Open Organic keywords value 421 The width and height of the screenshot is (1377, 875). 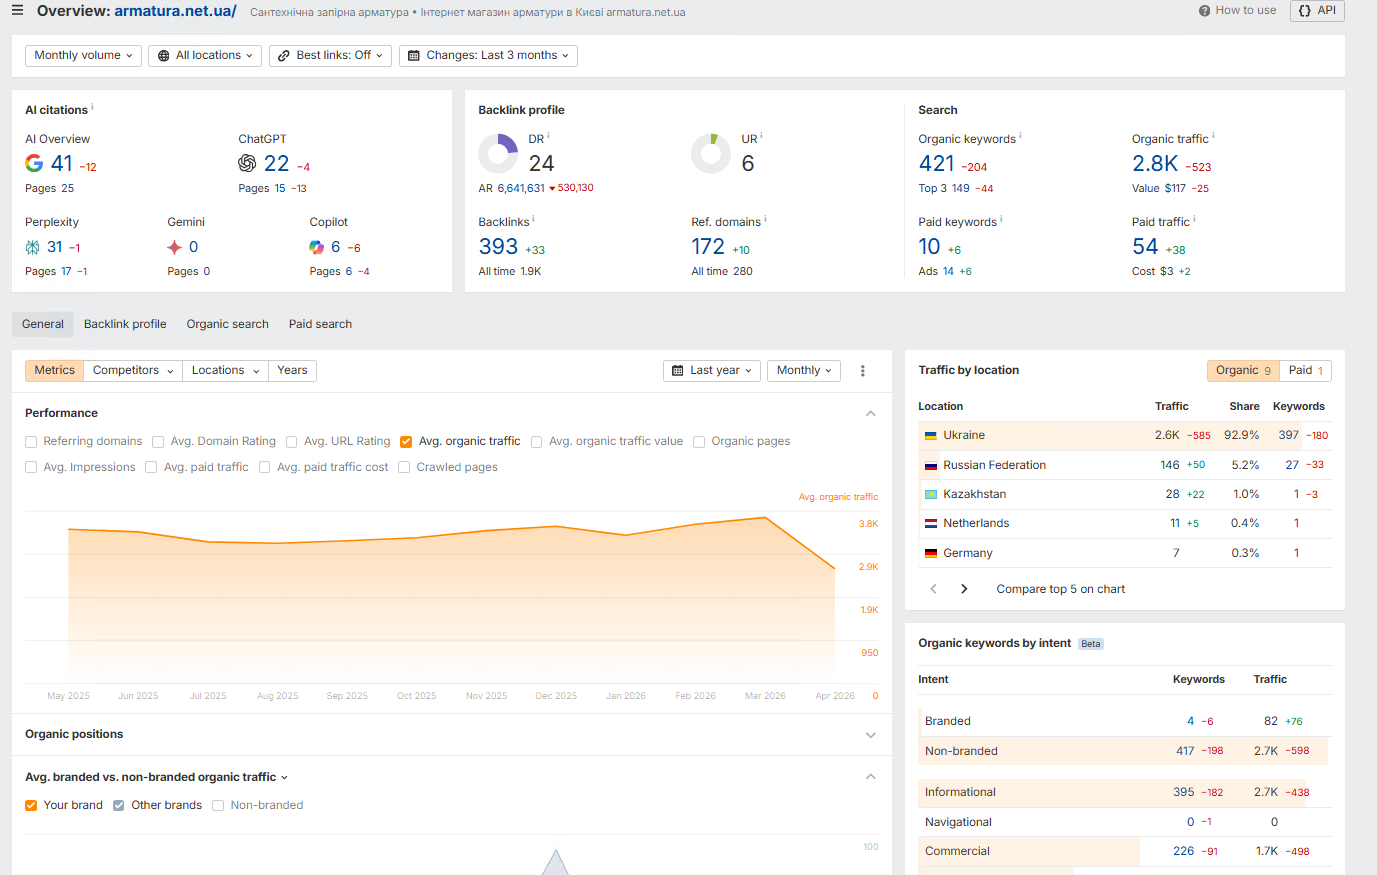937,163
